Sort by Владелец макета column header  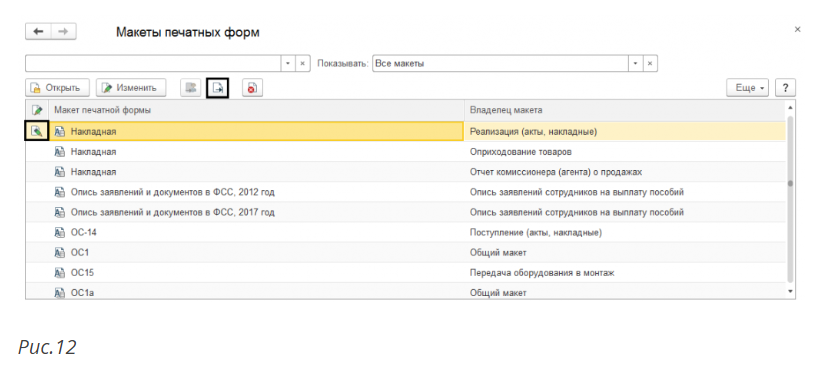coord(506,110)
